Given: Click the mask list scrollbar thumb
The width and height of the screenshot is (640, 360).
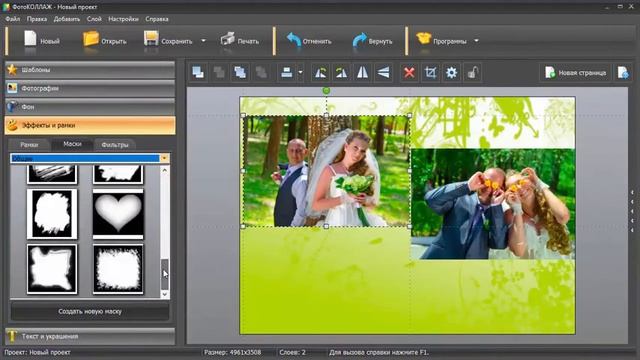Looking at the screenshot, I should click(x=164, y=274).
